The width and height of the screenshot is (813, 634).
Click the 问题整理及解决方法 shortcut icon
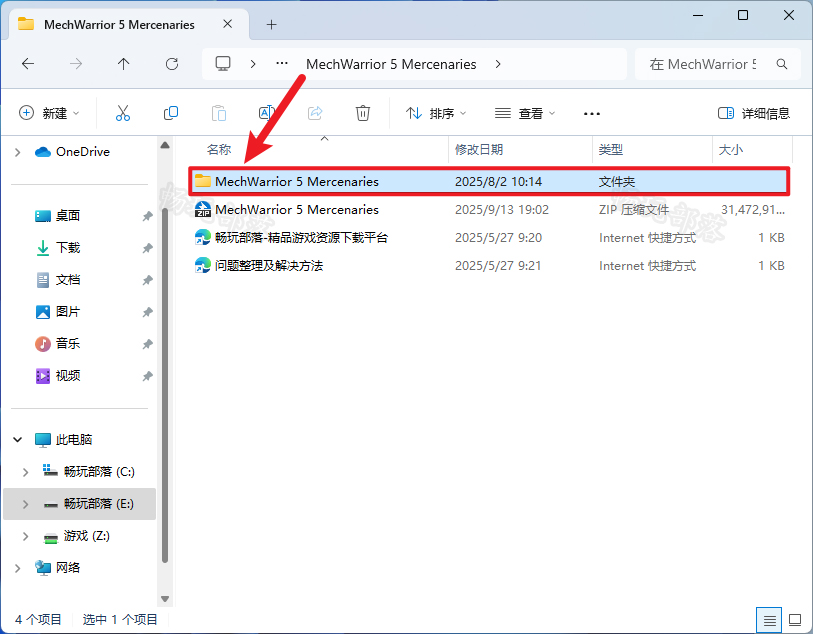pyautogui.click(x=203, y=265)
